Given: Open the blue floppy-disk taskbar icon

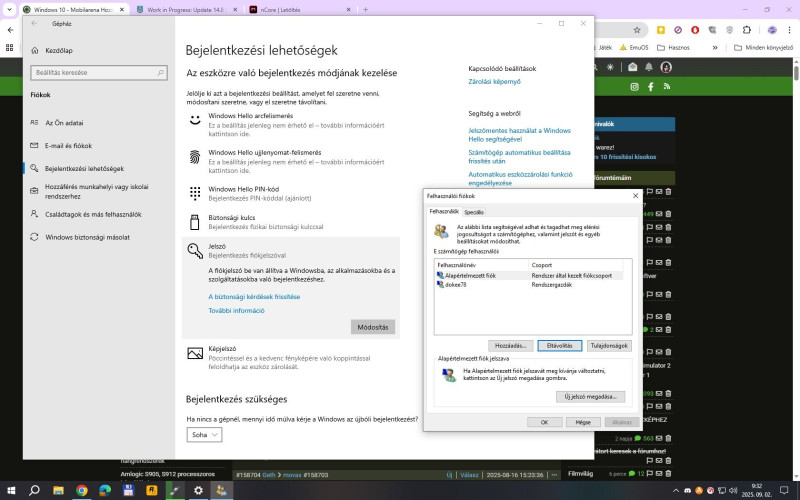Looking at the screenshot, I should pyautogui.click(x=128, y=490).
